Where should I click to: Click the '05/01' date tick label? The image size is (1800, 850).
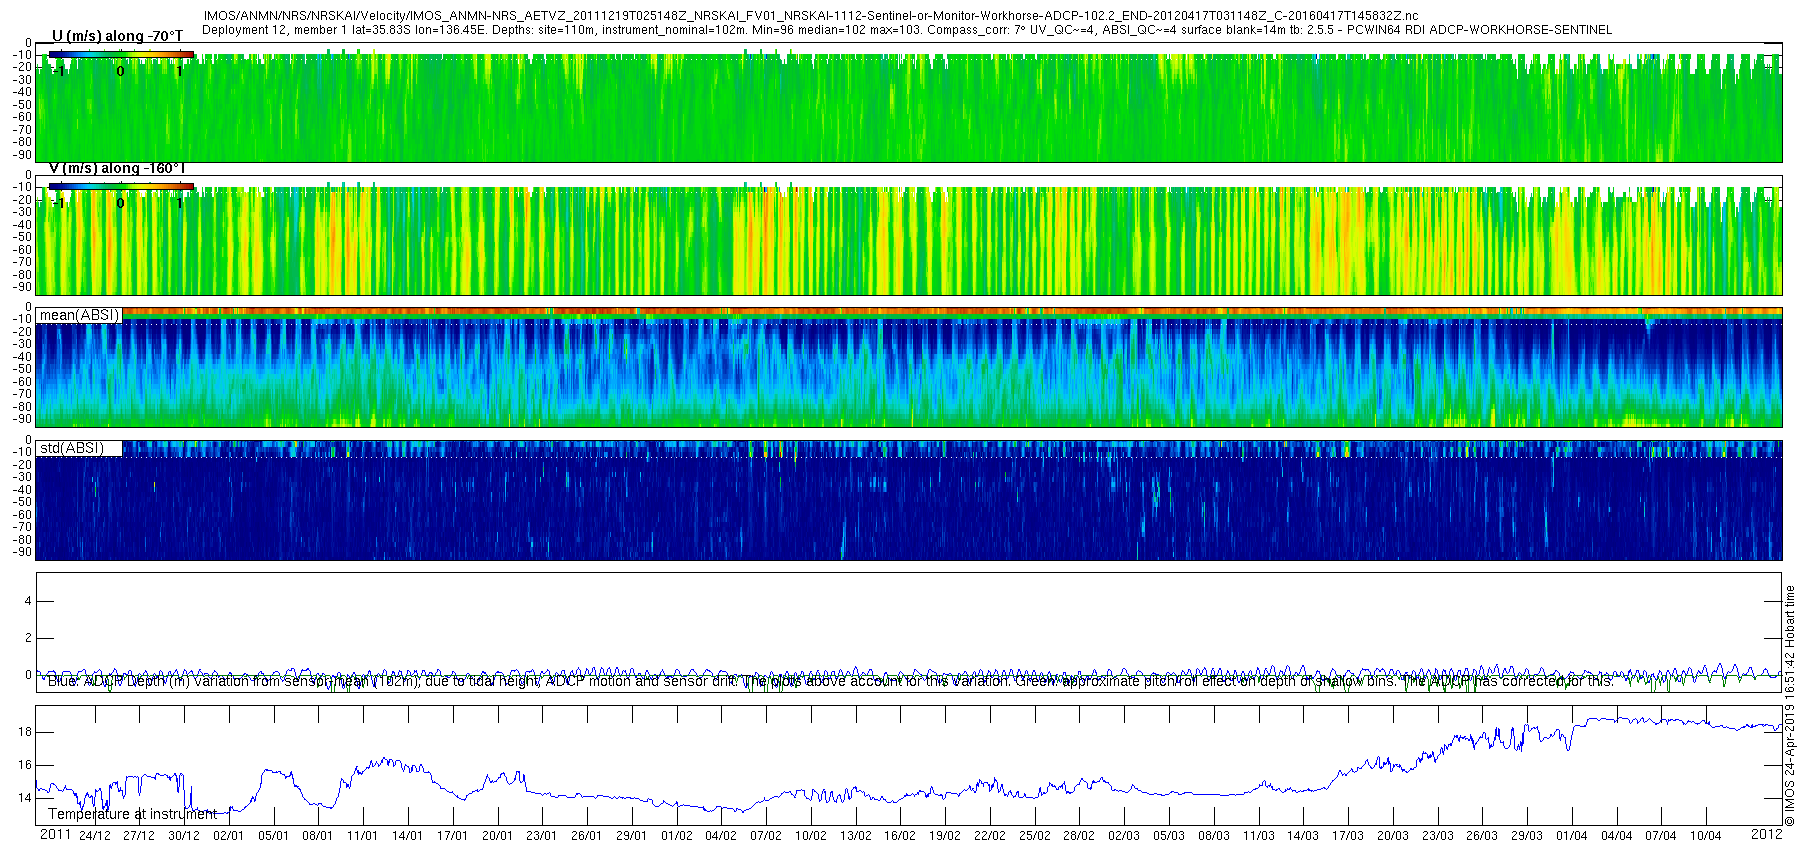[274, 836]
